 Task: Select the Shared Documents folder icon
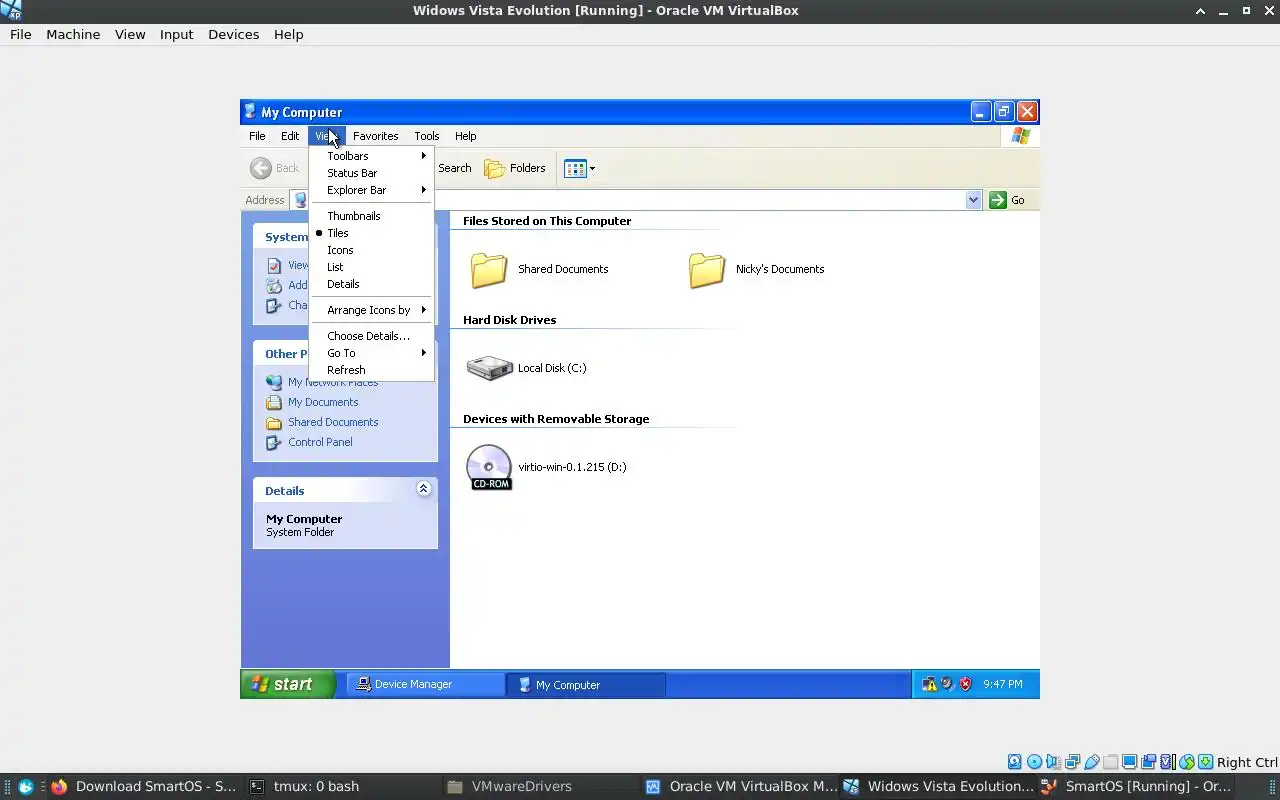[489, 269]
